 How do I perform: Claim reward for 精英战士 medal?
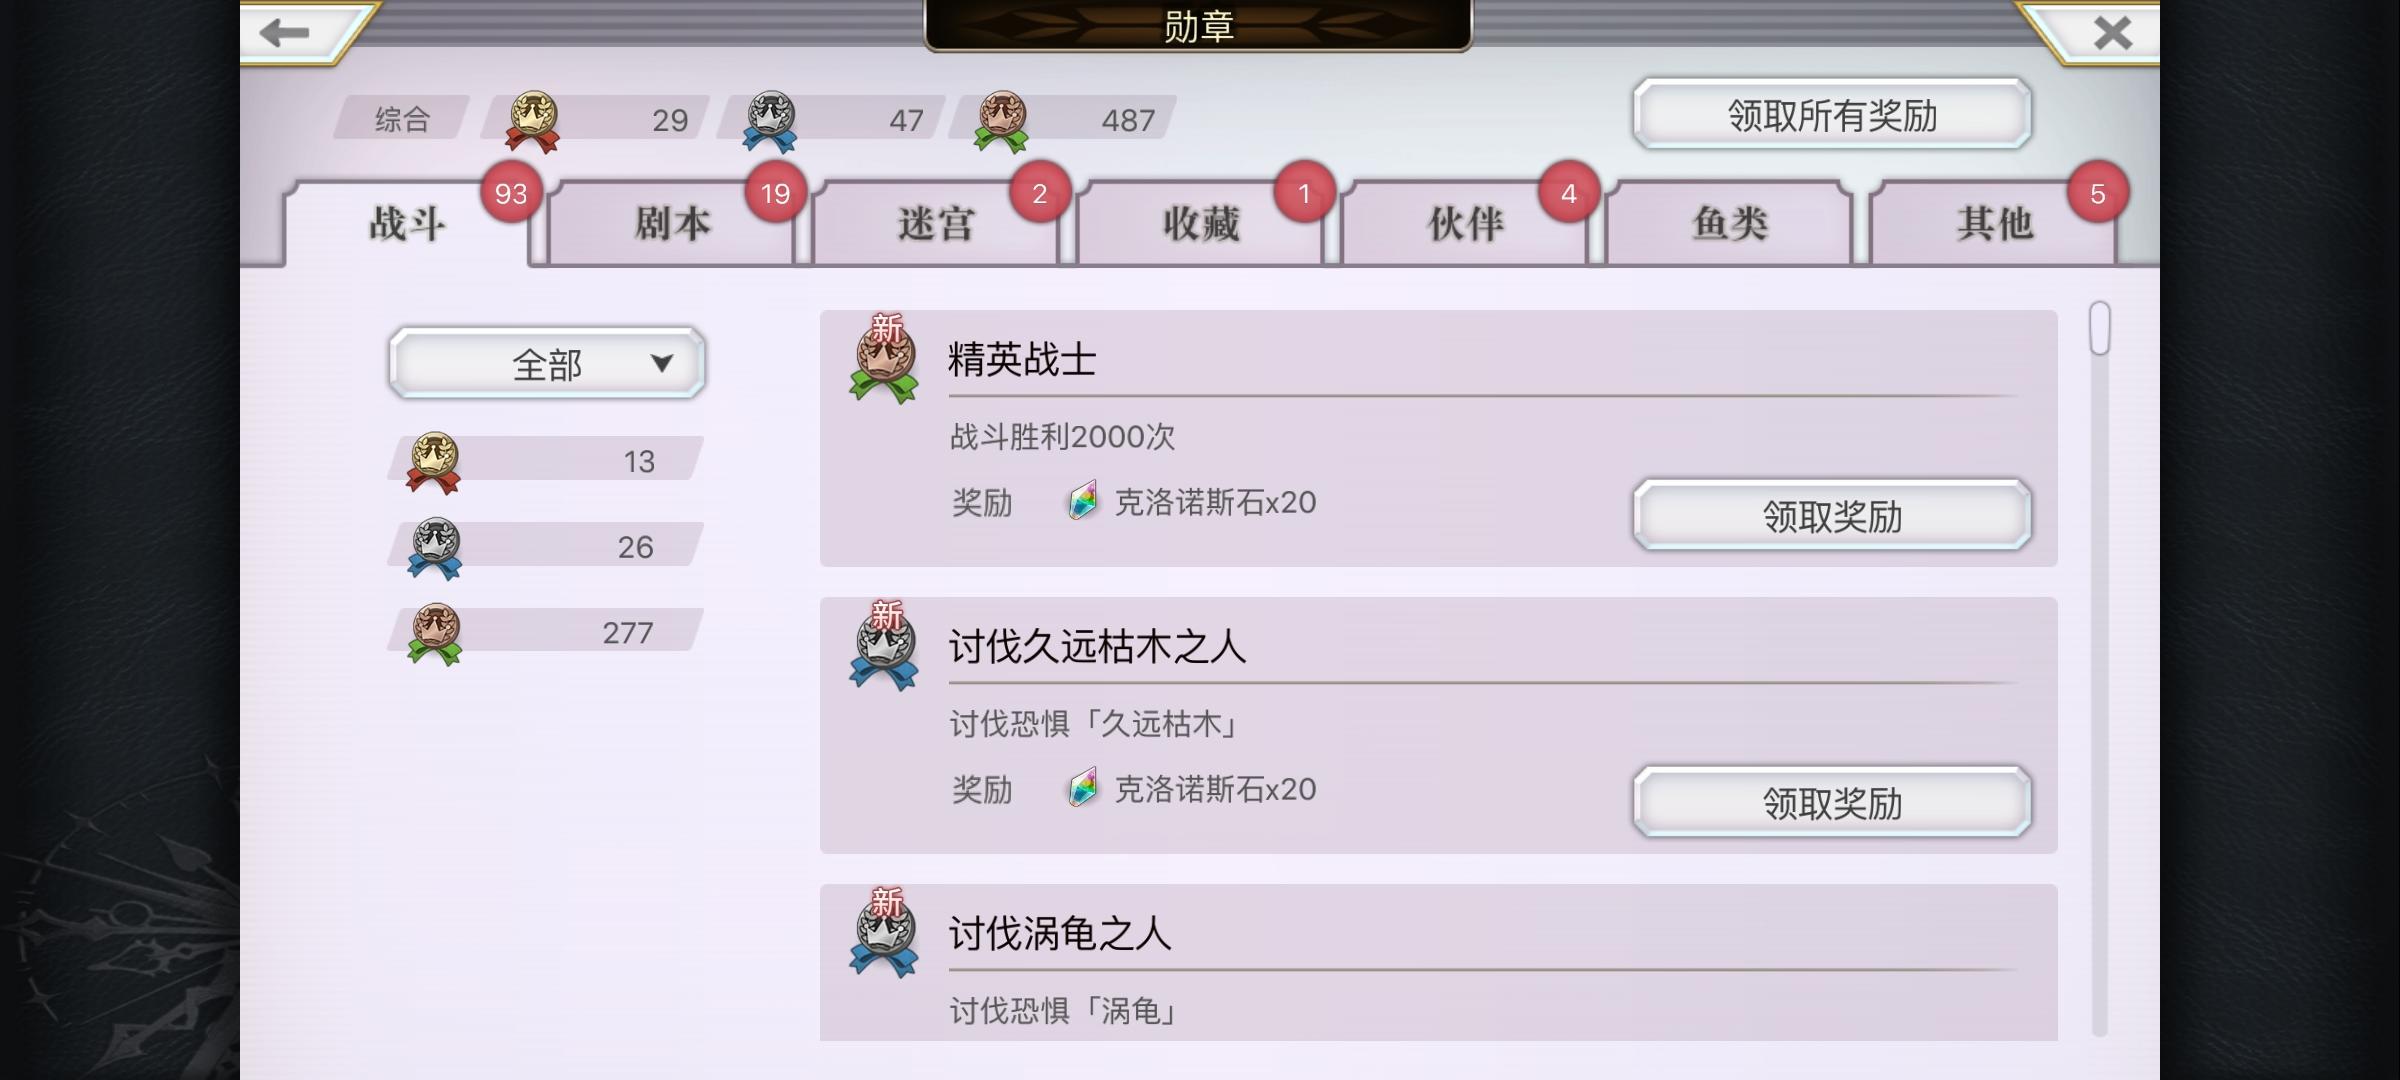(x=1832, y=515)
